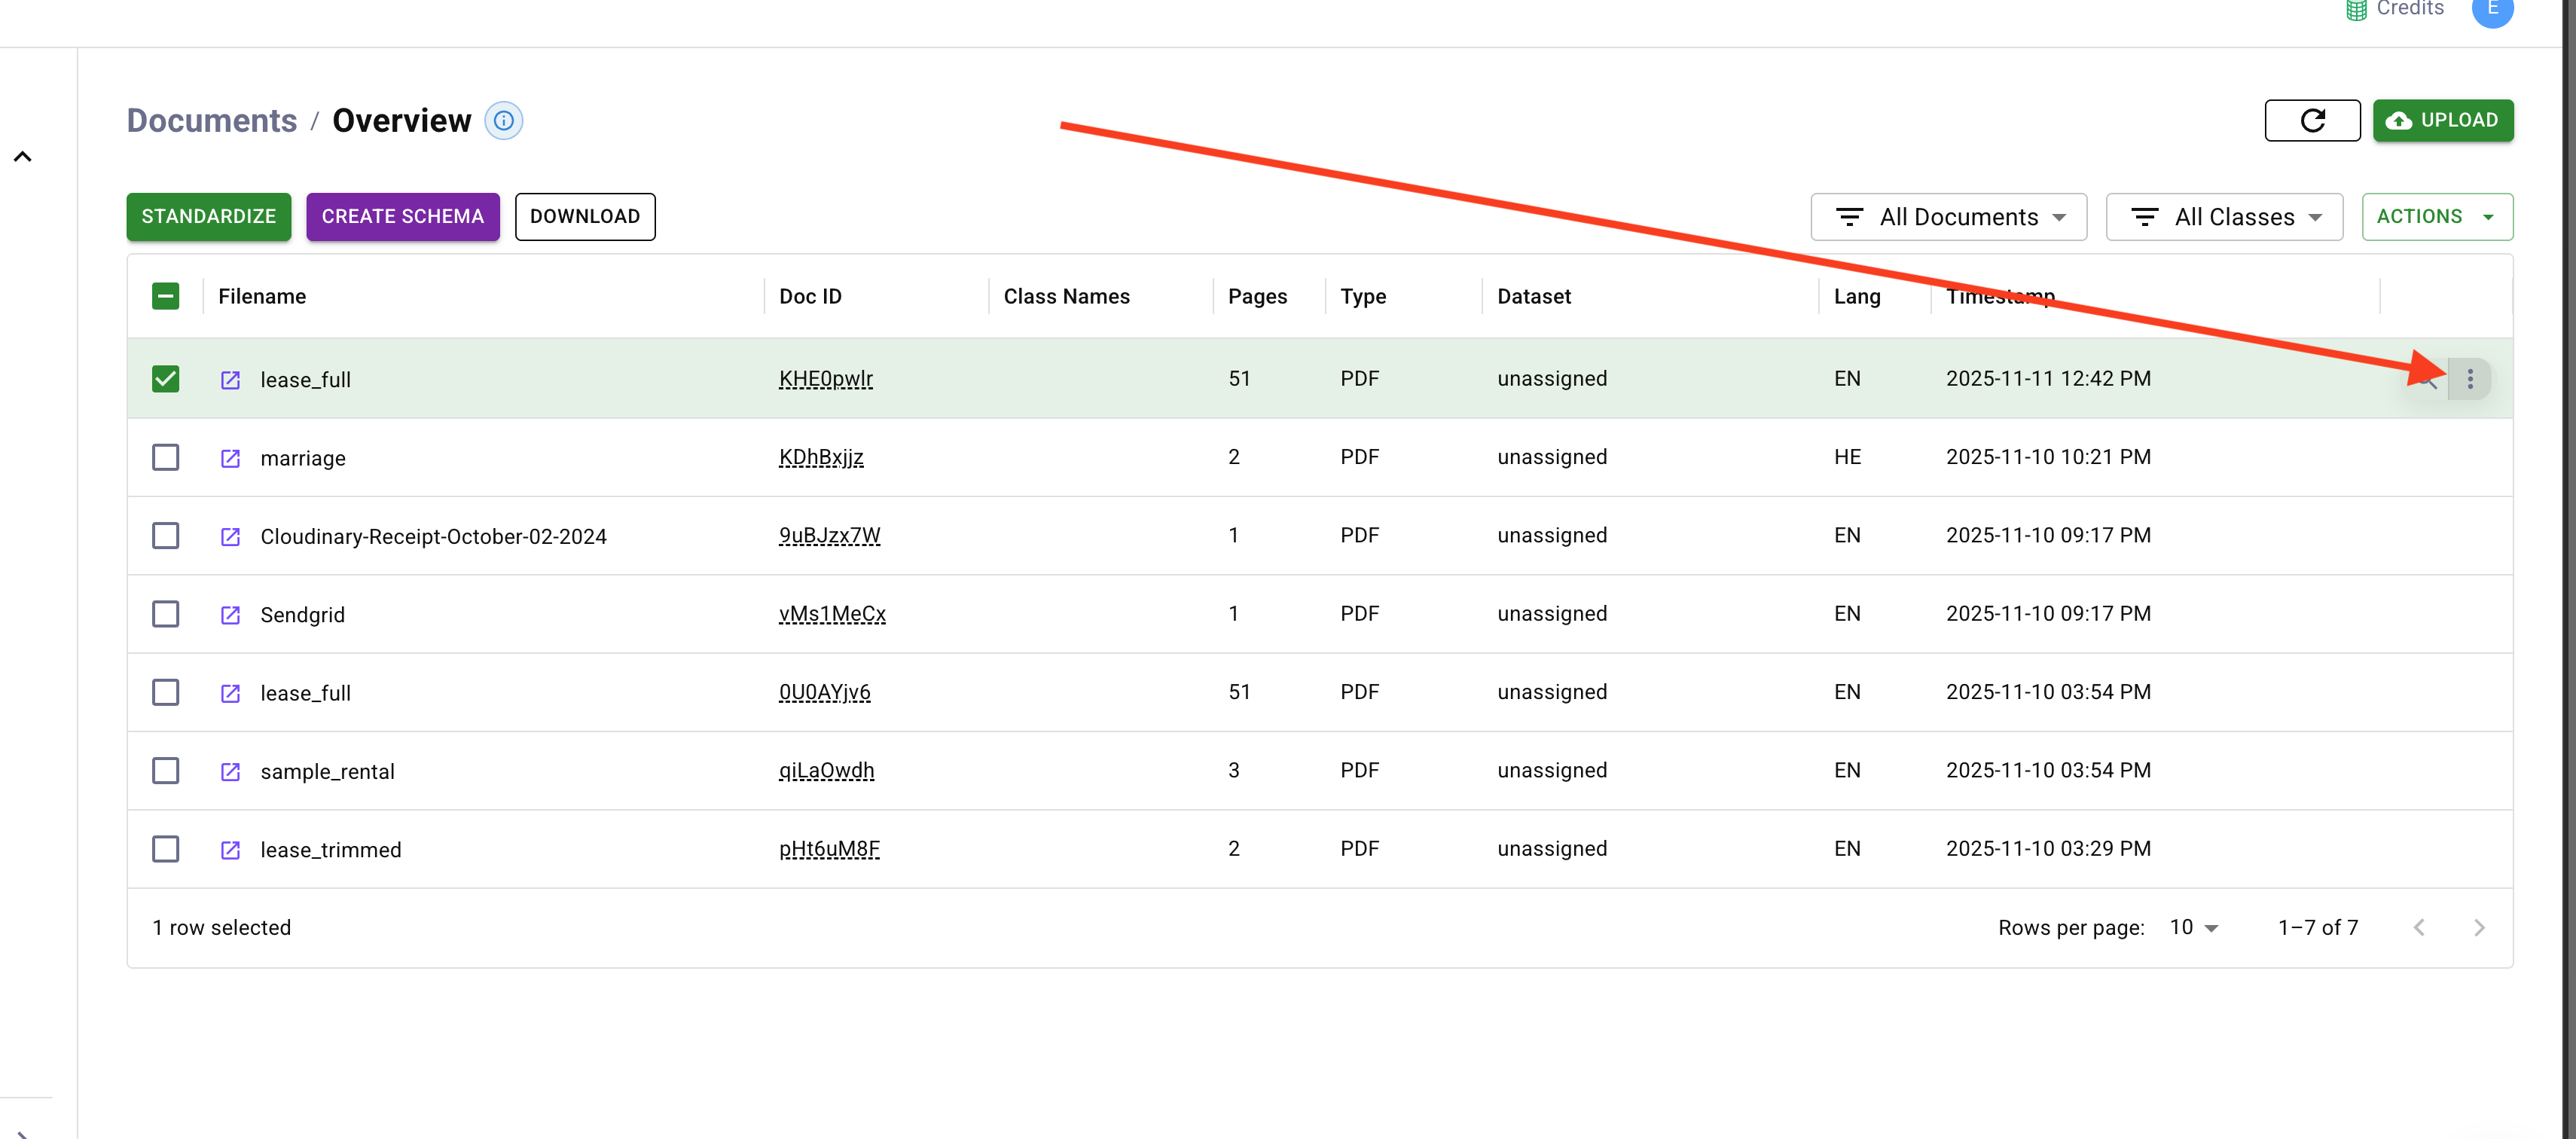Open the info icon next to Overview

click(x=503, y=120)
